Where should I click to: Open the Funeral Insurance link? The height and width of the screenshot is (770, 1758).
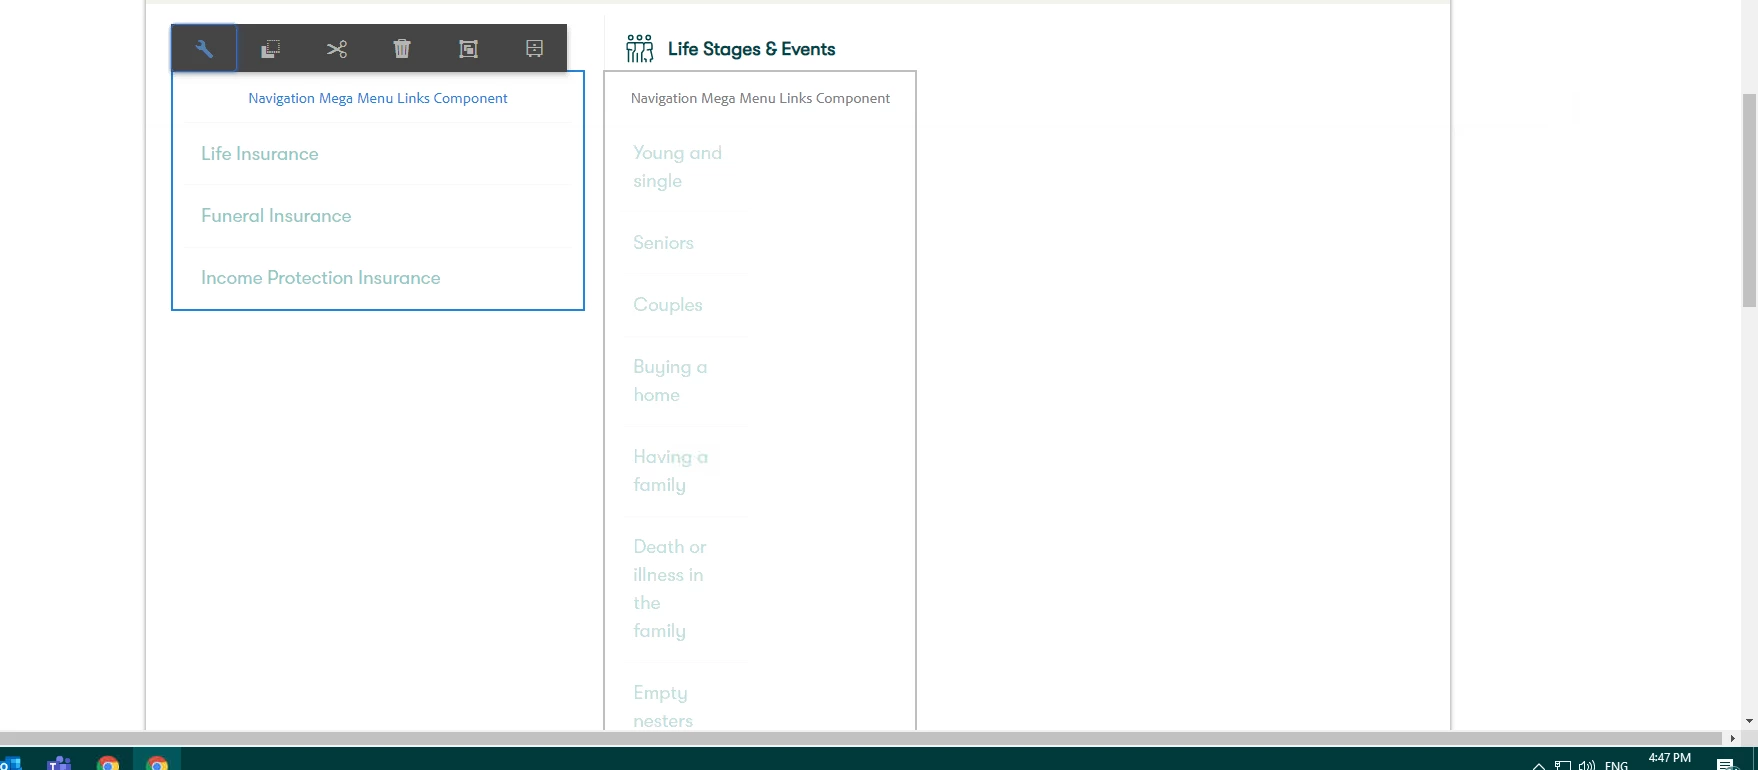coord(276,216)
